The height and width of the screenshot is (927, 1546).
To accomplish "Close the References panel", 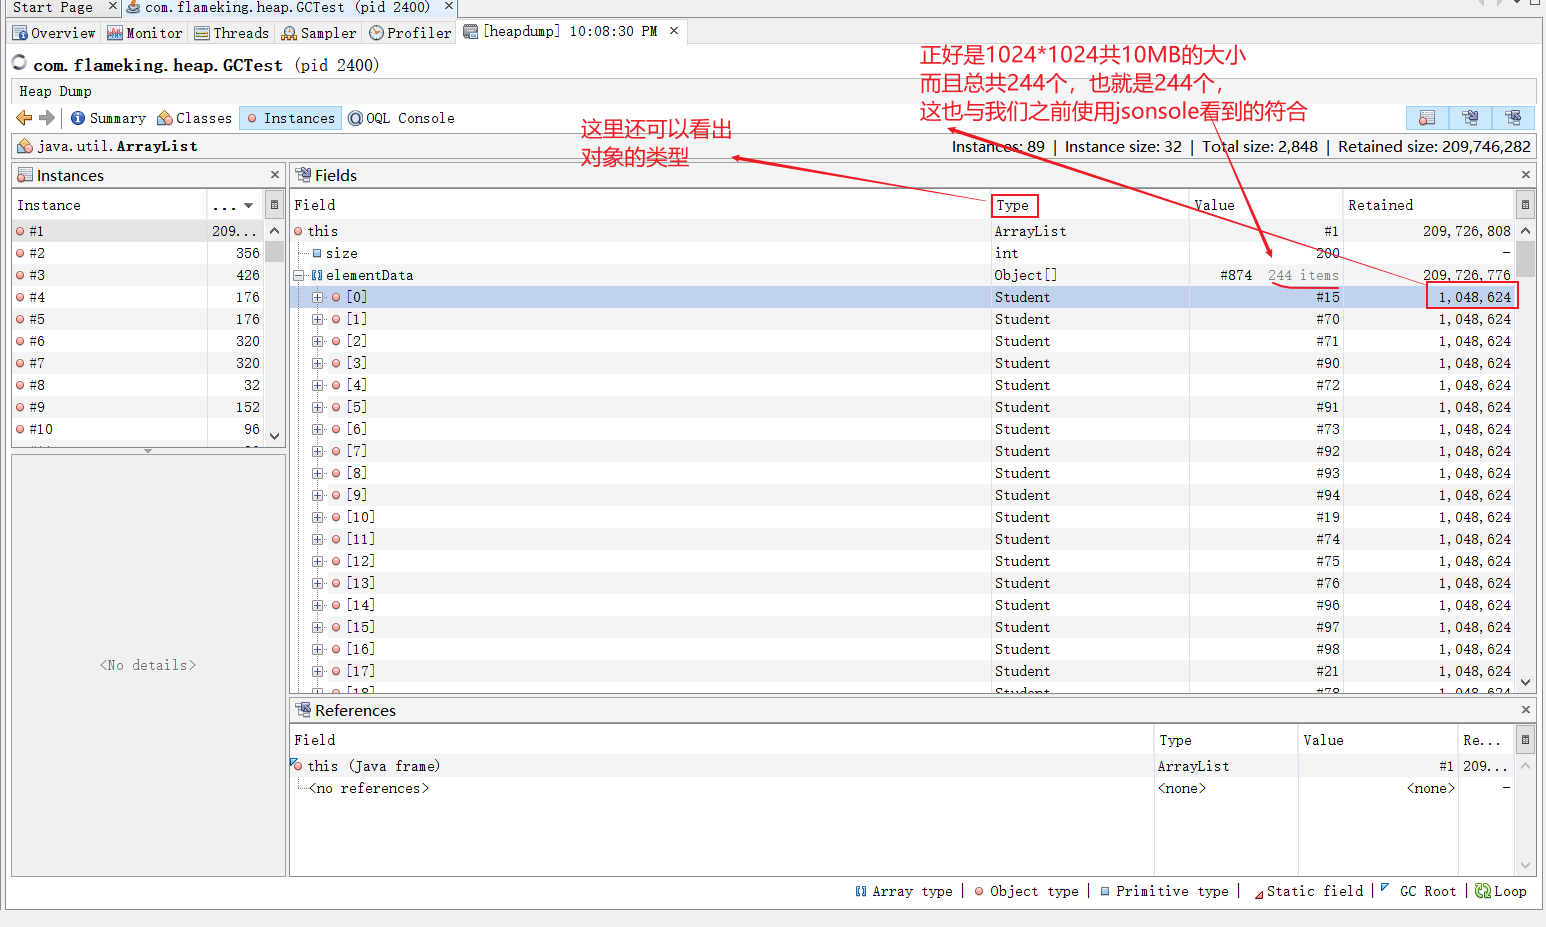I will click(1526, 710).
